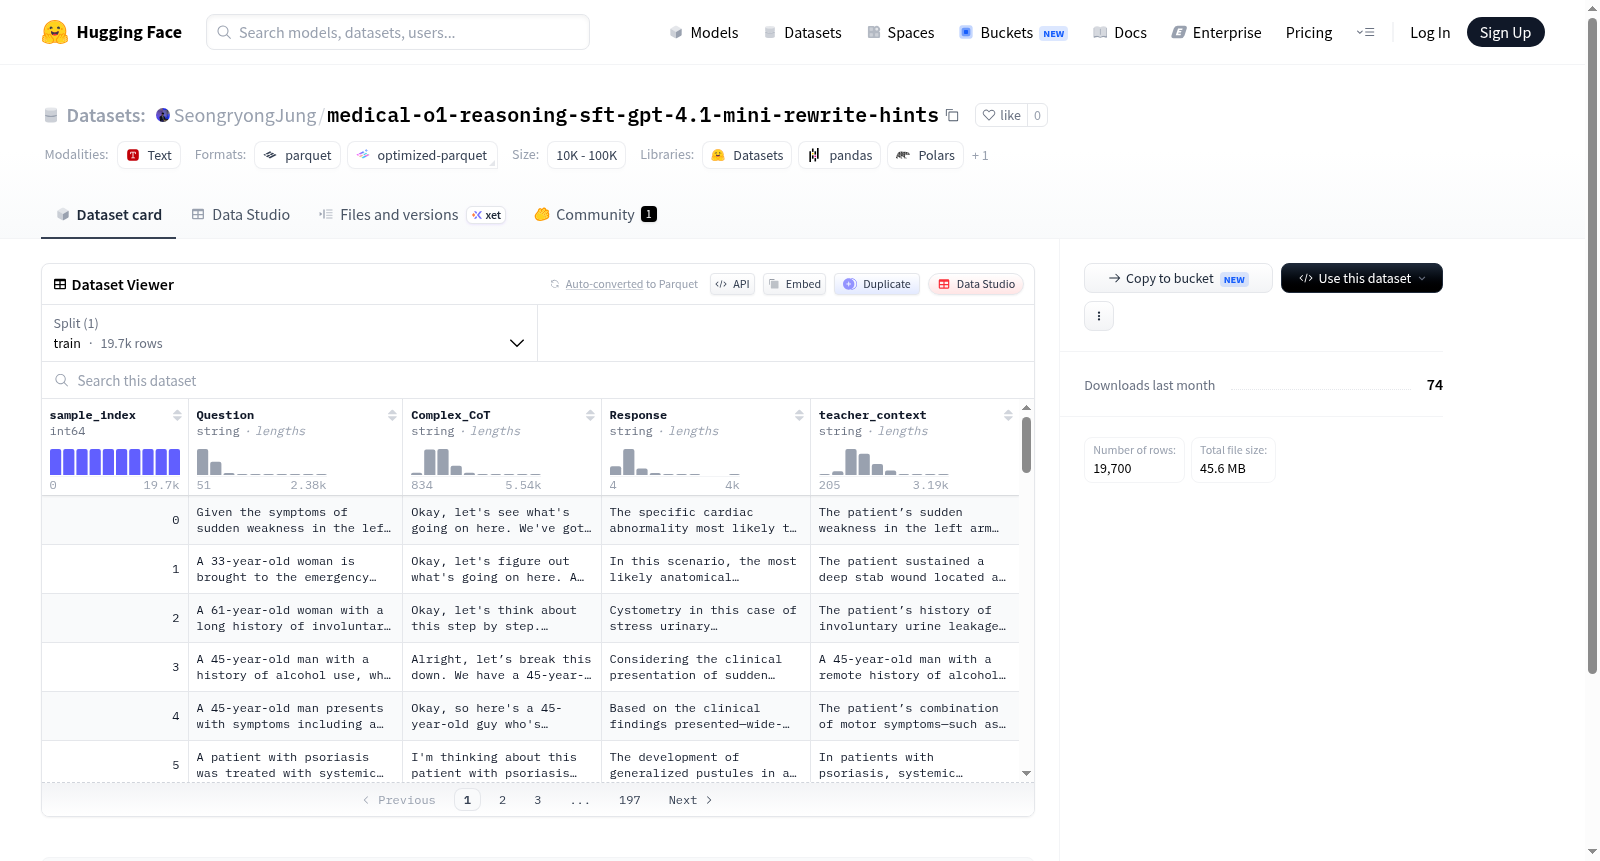Click the Complex_CoT lengths histogram
Screen dimensions: 1600x861
tap(476, 461)
